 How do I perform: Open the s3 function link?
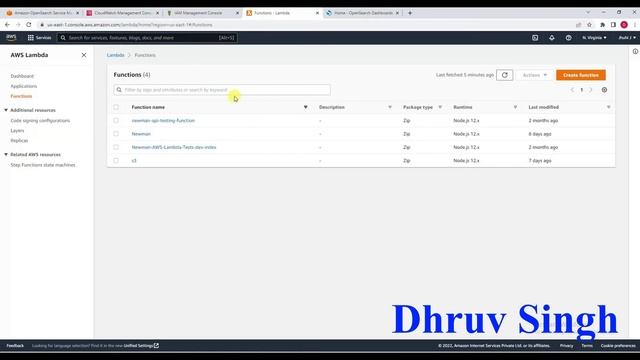134,161
